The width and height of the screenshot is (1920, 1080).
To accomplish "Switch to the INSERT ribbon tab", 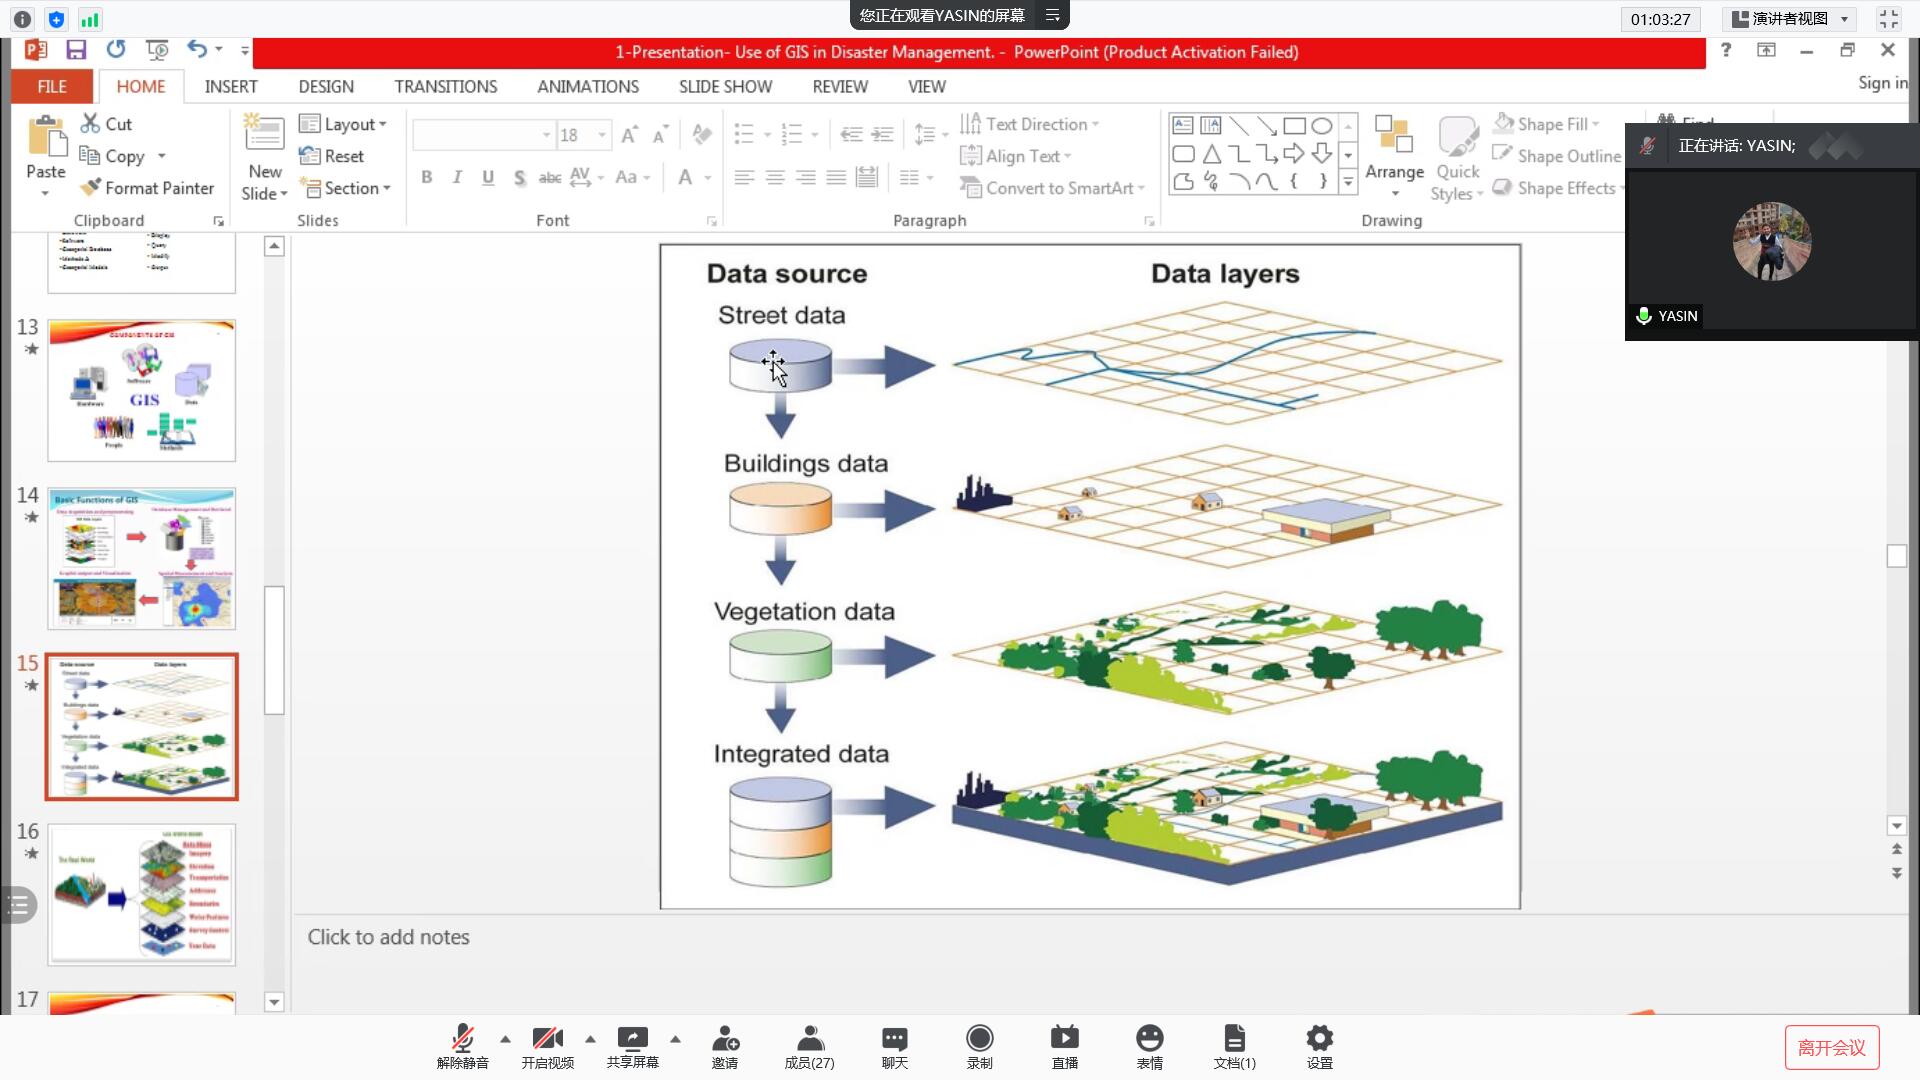I will [231, 87].
